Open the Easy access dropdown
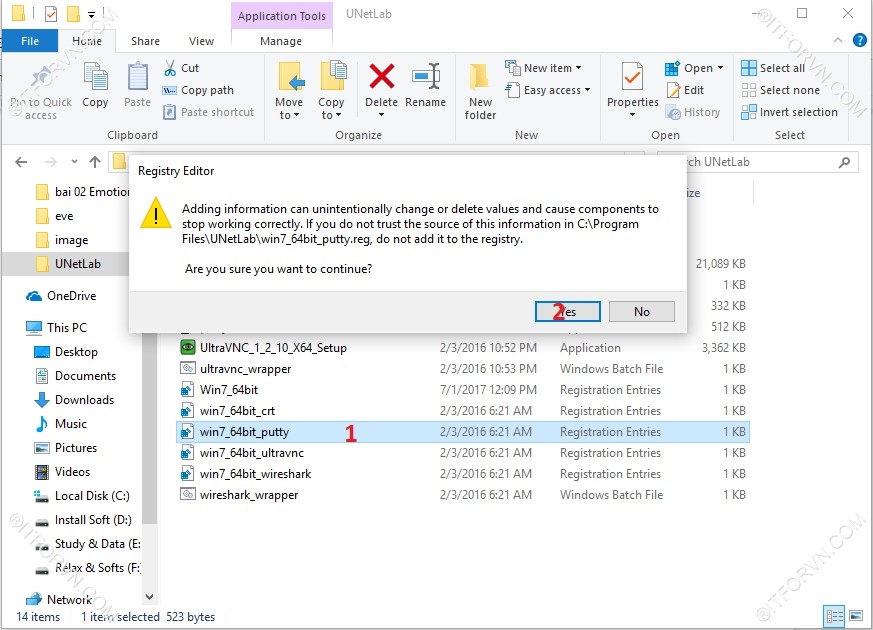The height and width of the screenshot is (630, 873). (x=548, y=90)
